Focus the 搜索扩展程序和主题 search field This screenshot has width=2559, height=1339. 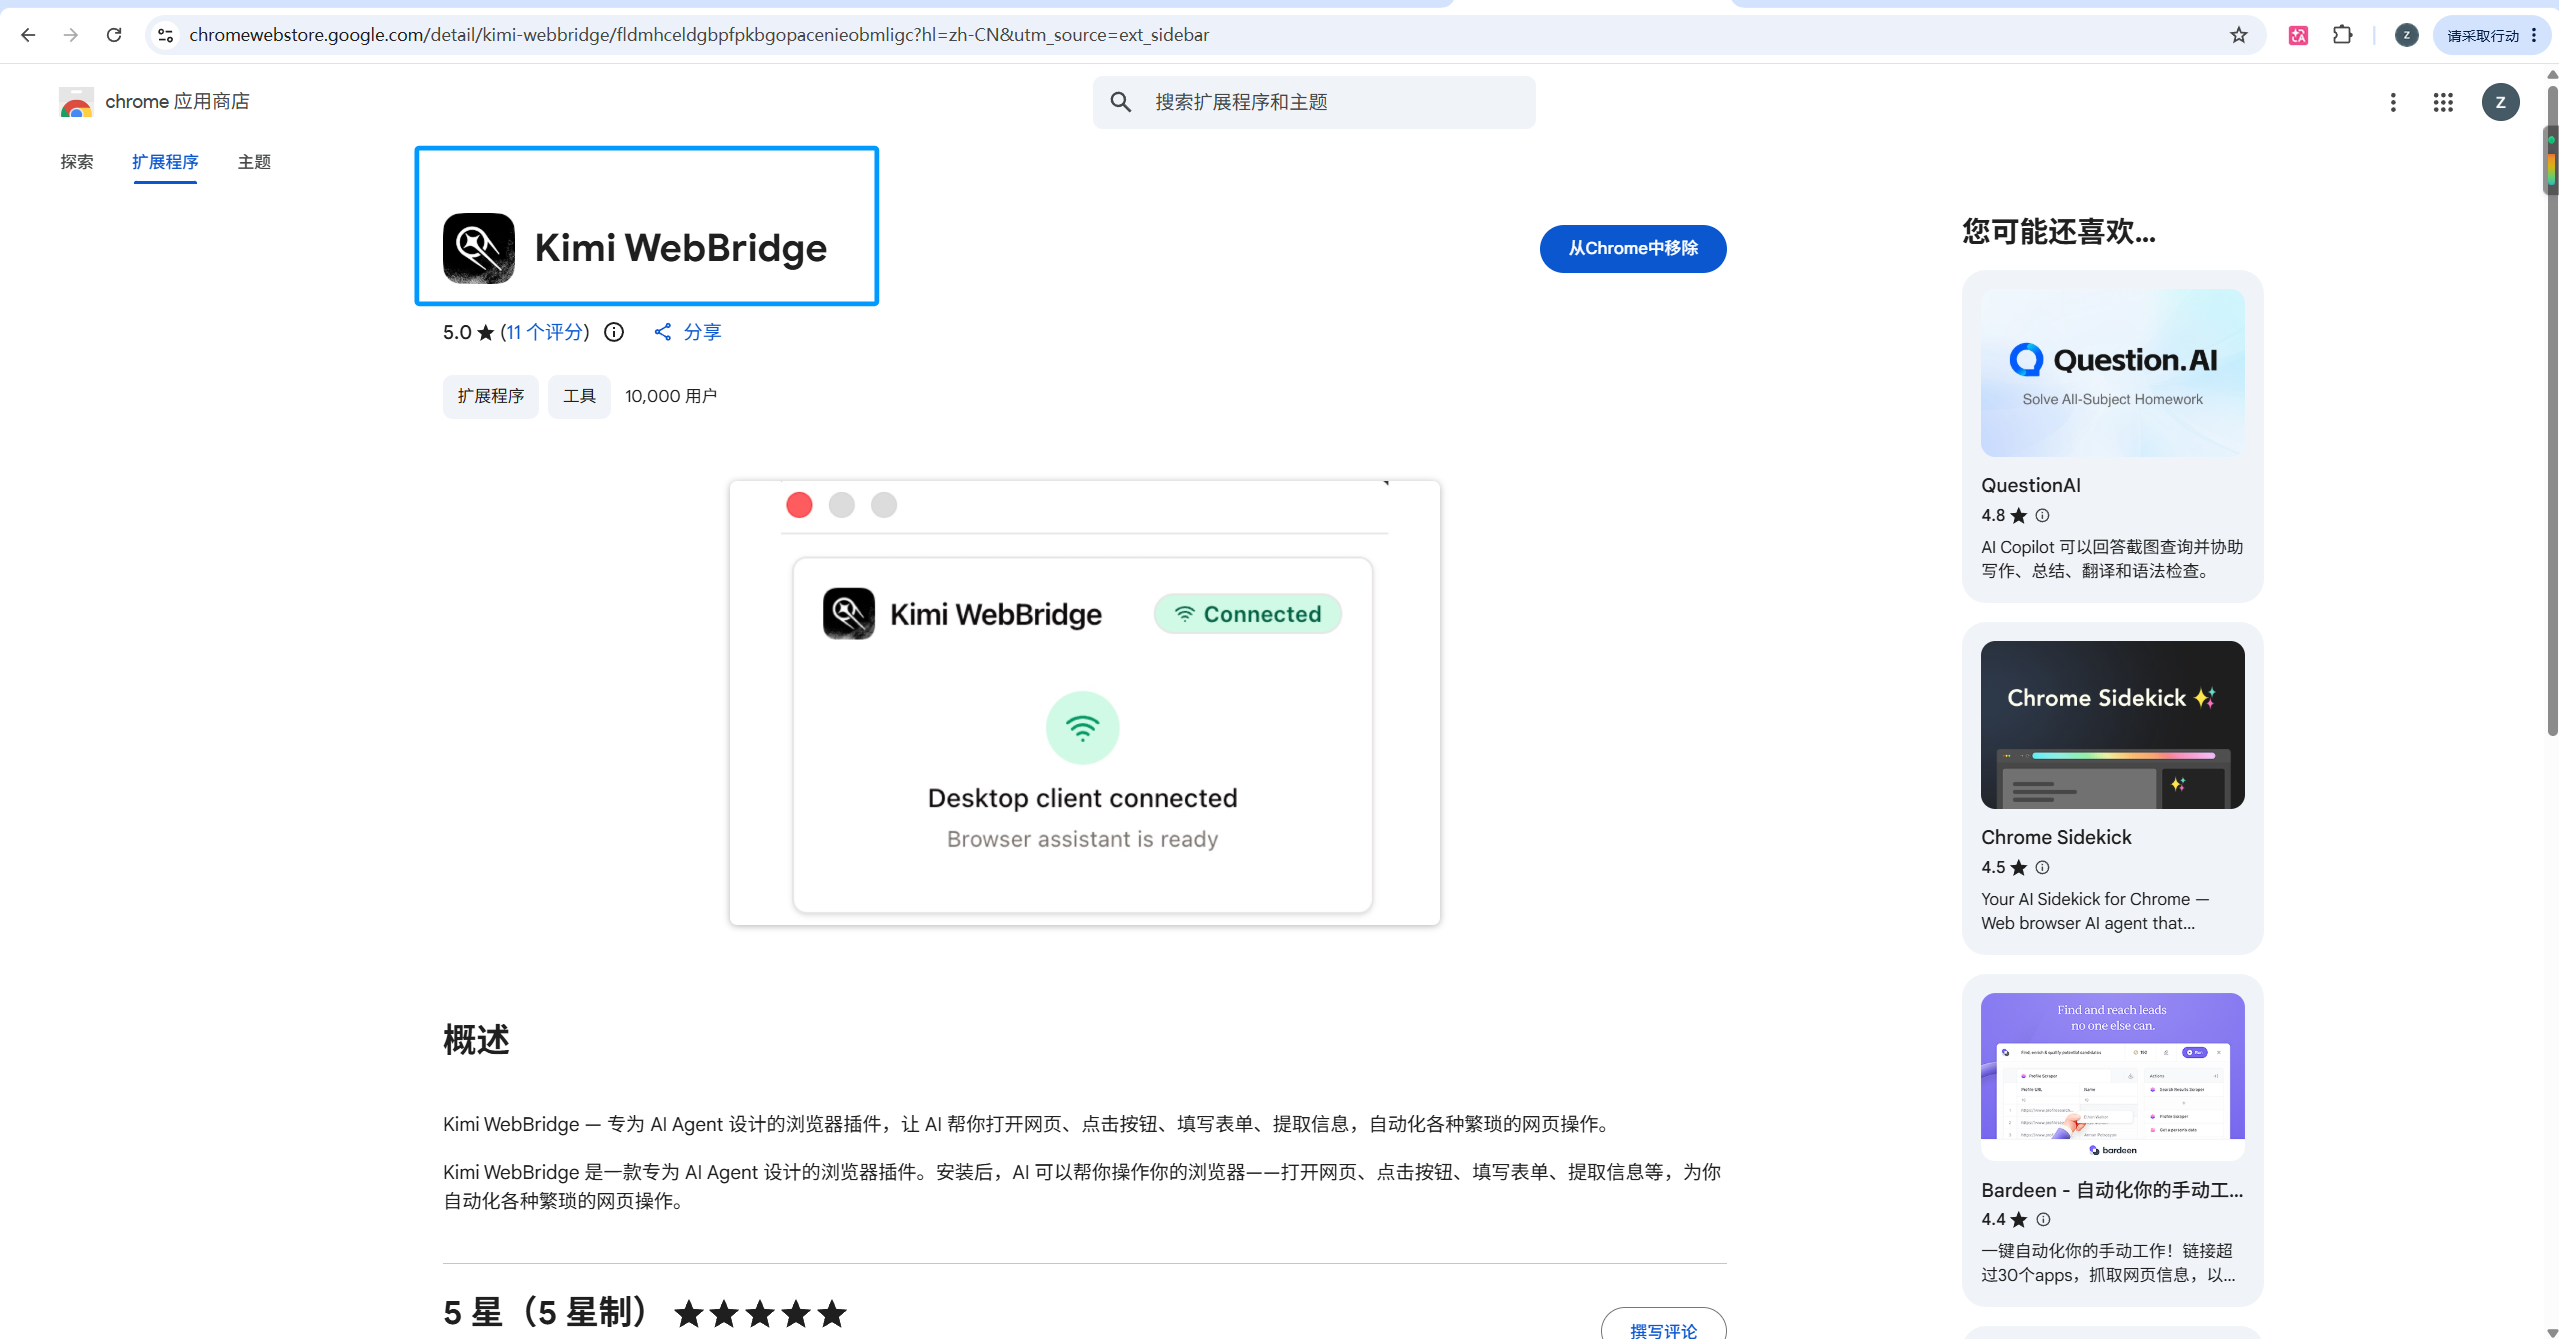(x=1314, y=102)
